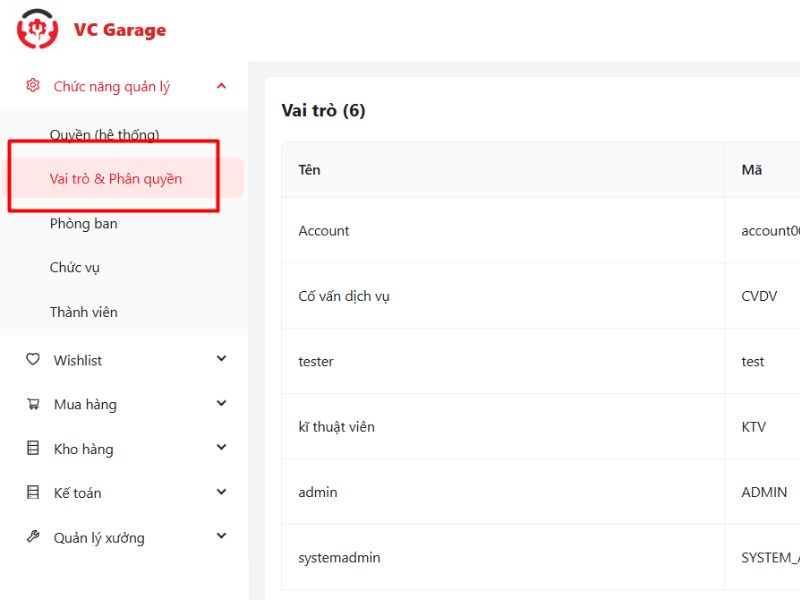Click the wrench icon for Quản lý xưởng
This screenshot has width=800, height=600.
pyautogui.click(x=33, y=537)
